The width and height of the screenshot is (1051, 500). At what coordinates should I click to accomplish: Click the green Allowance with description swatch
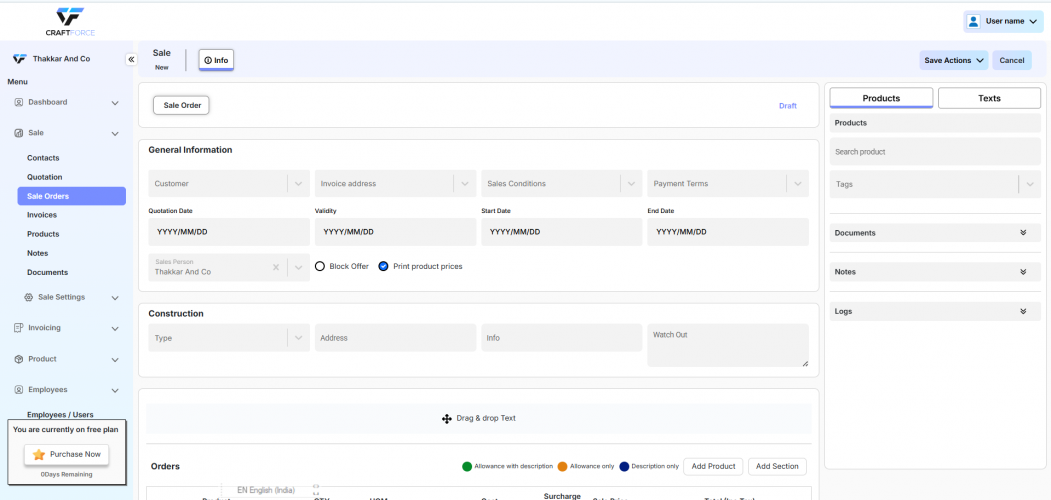pos(467,466)
